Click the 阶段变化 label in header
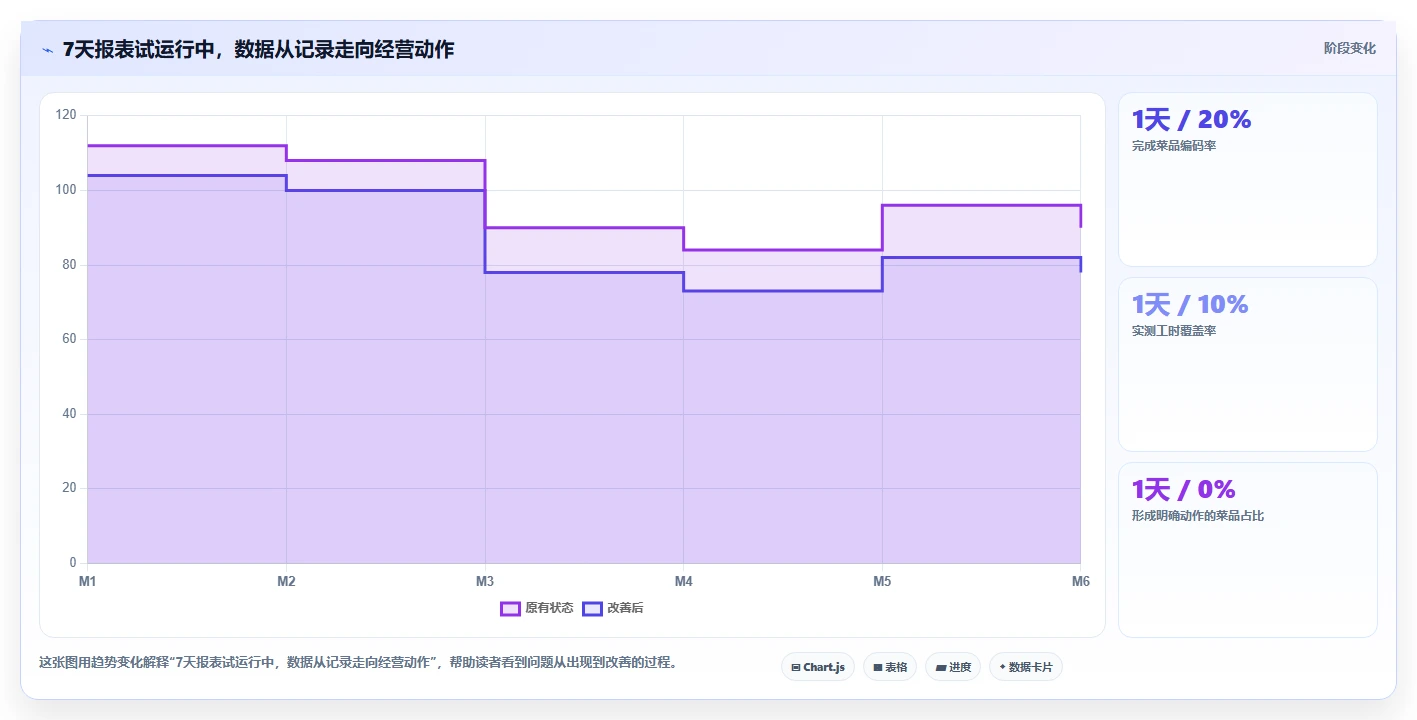The height and width of the screenshot is (720, 1417). 1350,48
